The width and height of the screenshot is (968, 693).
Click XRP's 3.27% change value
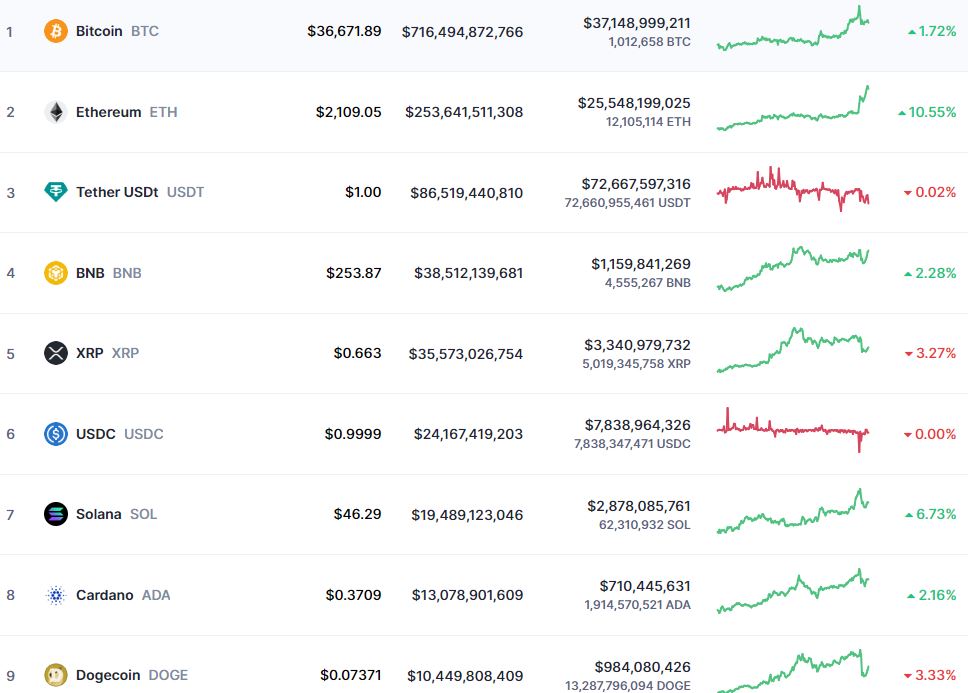[x=930, y=353]
